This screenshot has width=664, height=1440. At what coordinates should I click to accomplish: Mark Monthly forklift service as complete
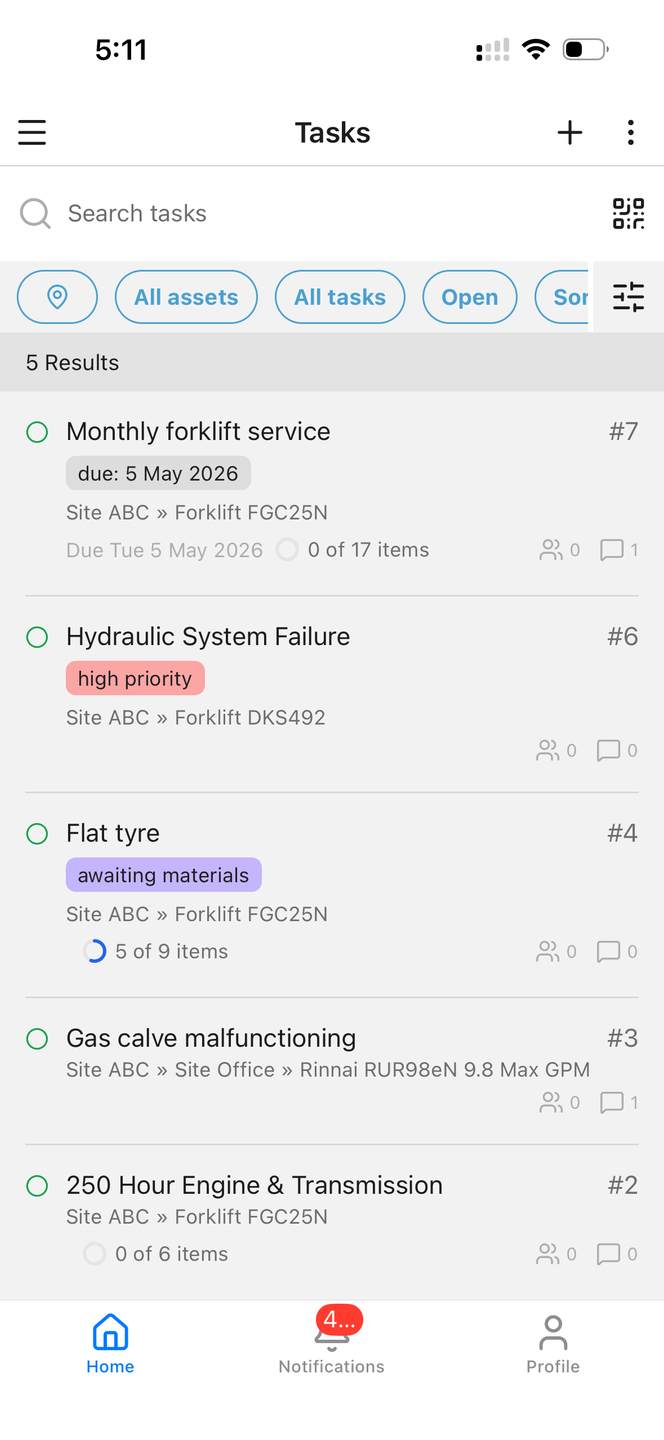tap(37, 432)
